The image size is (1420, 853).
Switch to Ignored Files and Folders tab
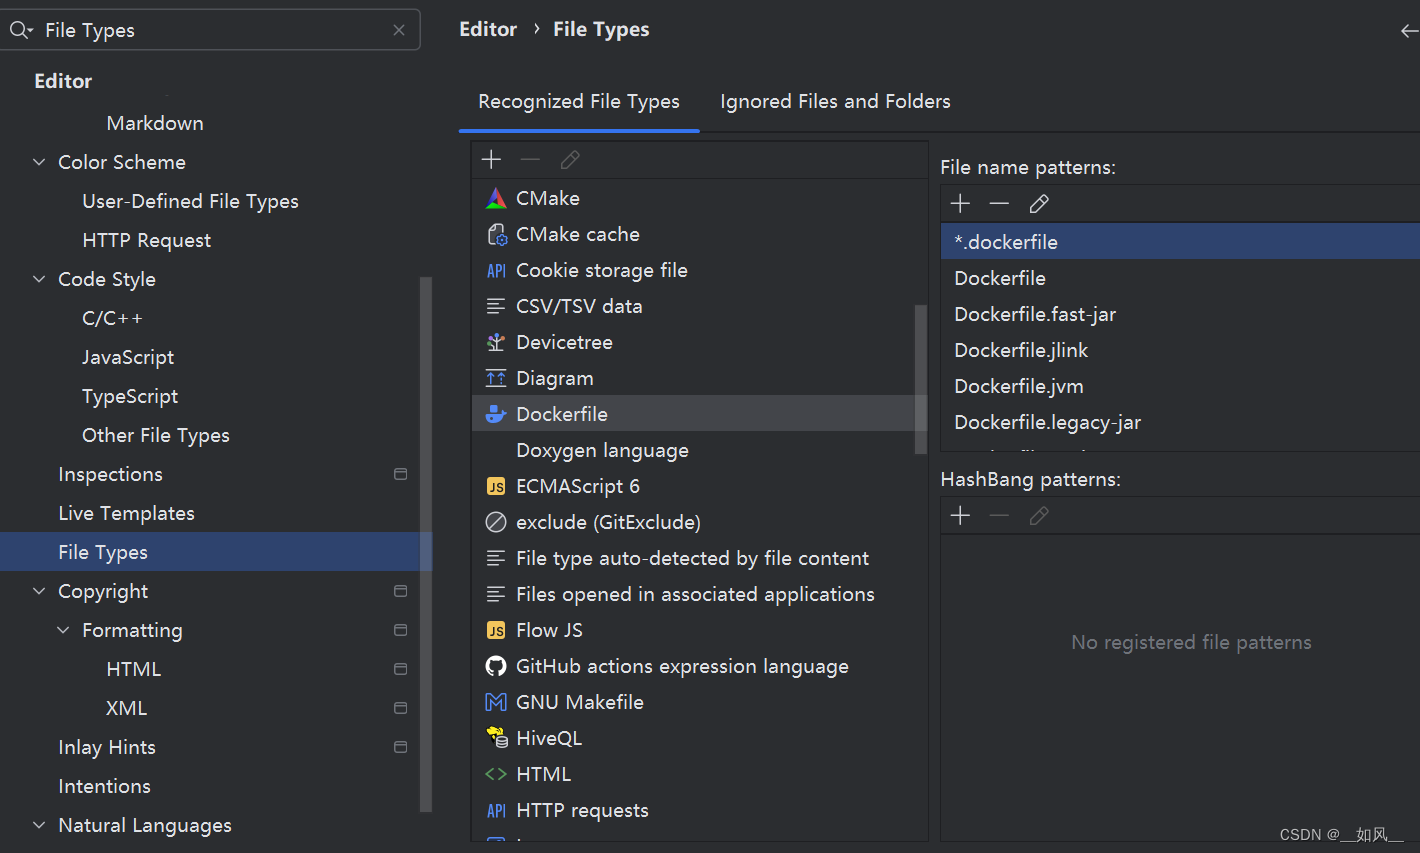pos(835,101)
